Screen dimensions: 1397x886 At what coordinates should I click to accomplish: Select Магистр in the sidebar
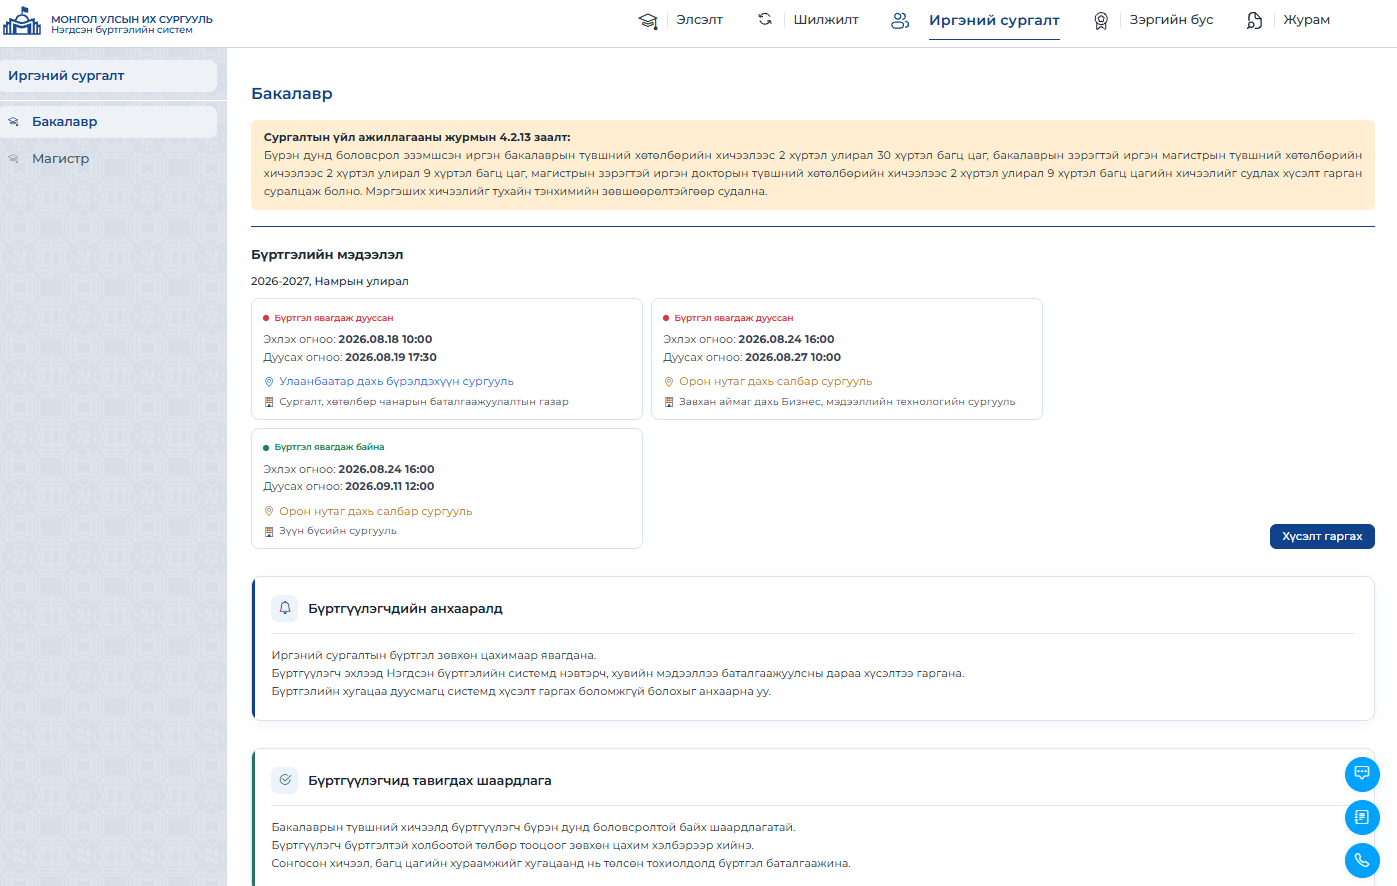pyautogui.click(x=108, y=159)
